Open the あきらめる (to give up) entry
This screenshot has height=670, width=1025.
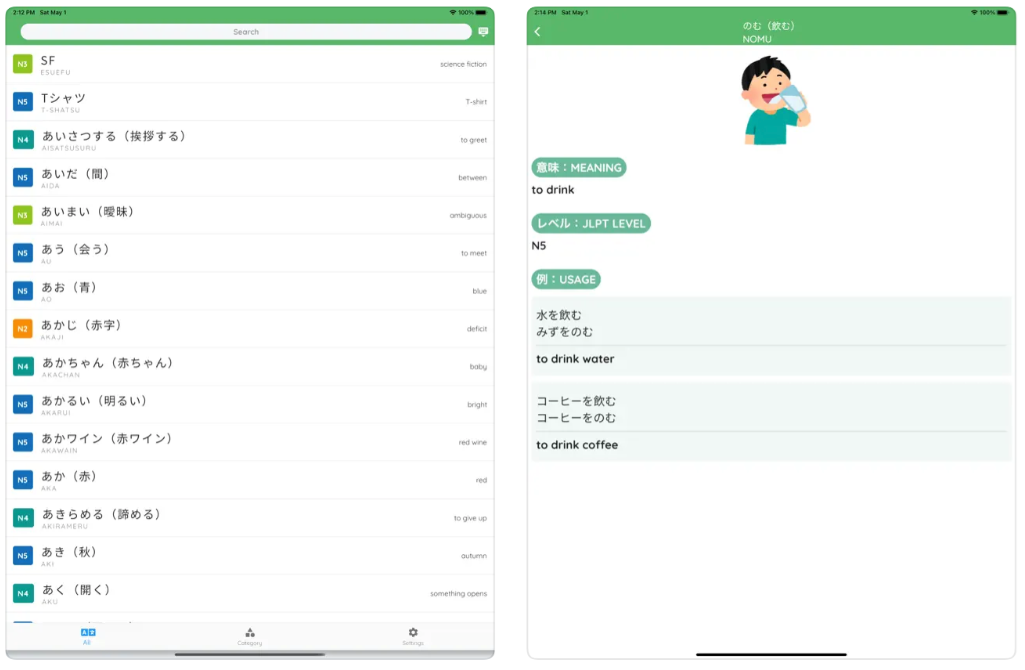click(250, 518)
